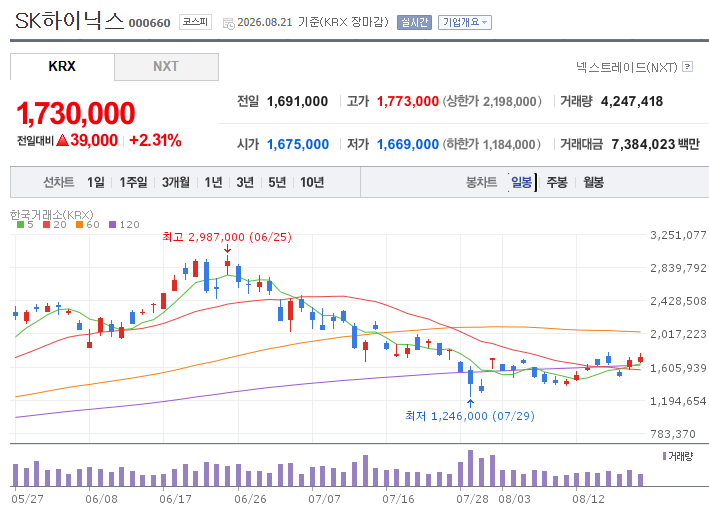Click the purple 거래량 volume legend marker

(664, 456)
